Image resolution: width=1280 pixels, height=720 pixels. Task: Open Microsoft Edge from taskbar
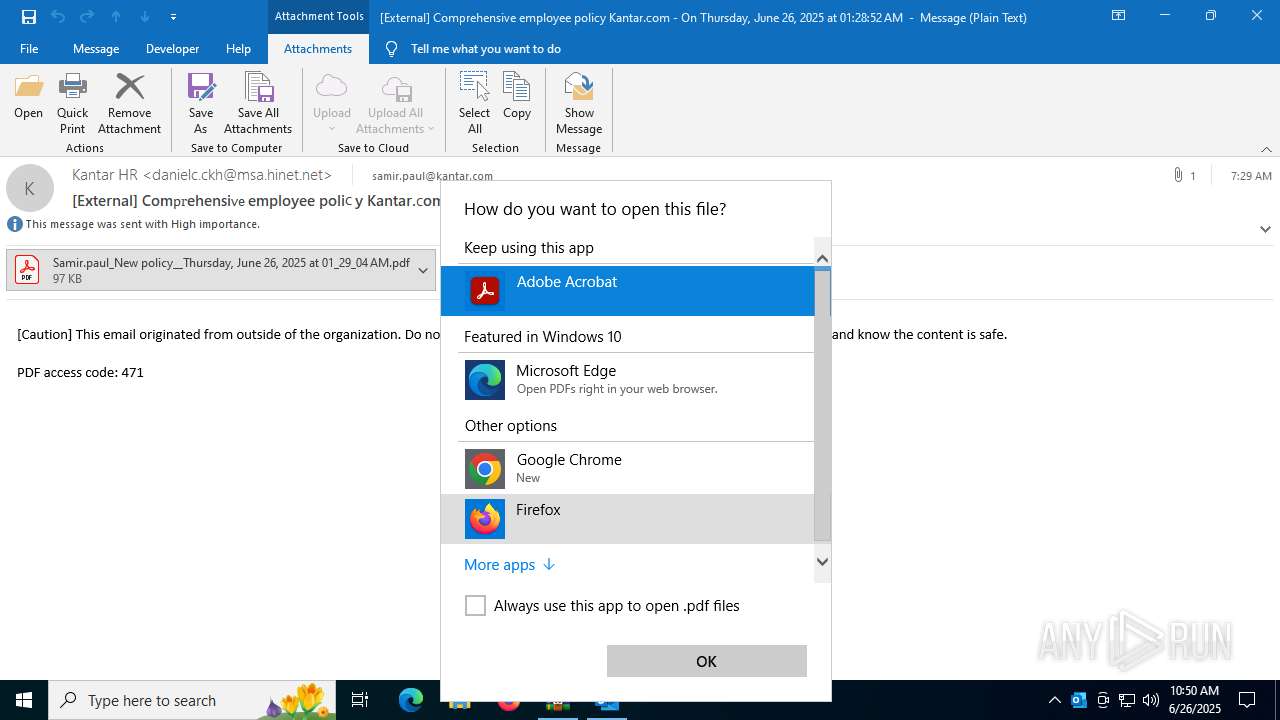coord(411,700)
